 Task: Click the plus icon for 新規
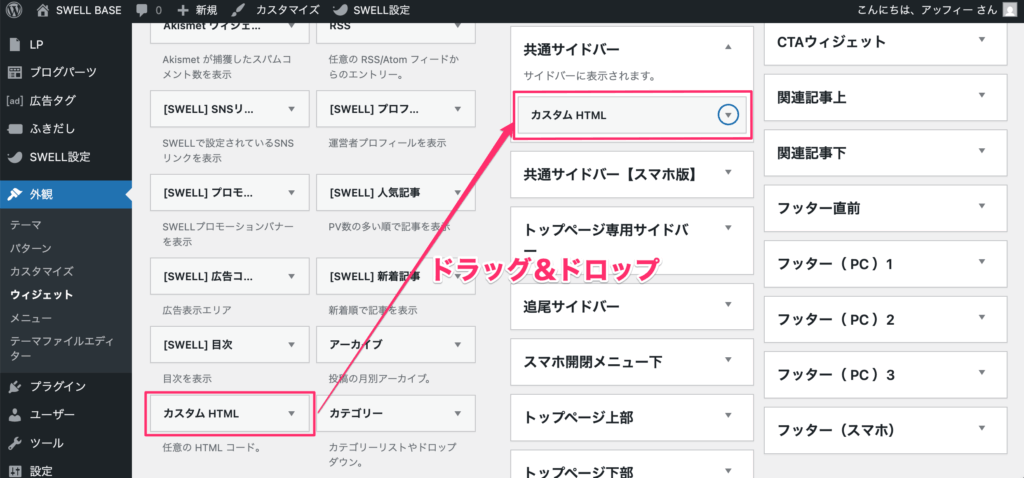[x=183, y=10]
